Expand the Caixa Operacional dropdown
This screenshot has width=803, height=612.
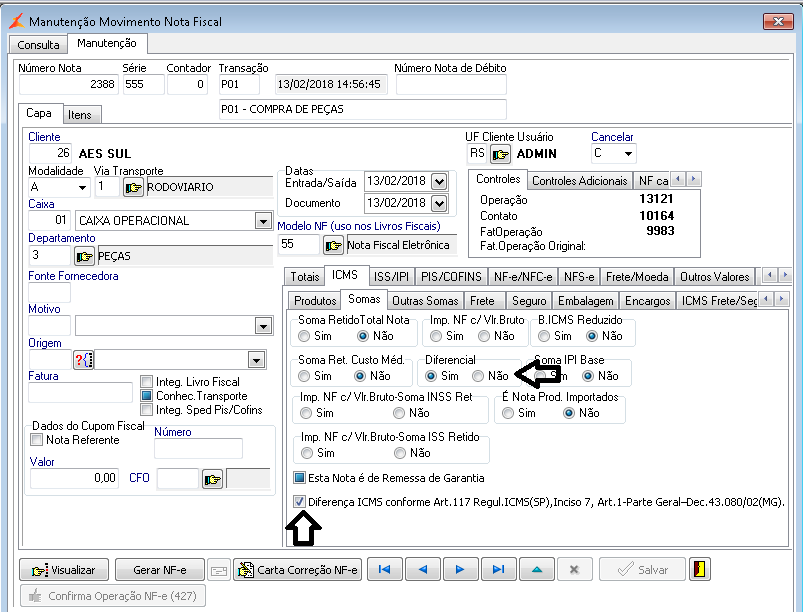(264, 220)
